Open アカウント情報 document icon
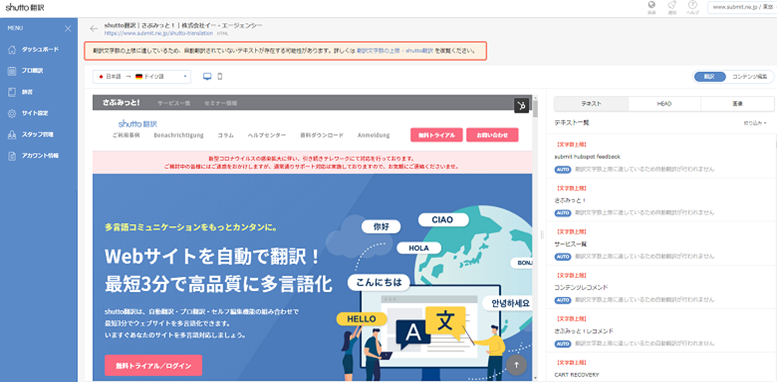Image resolution: width=777 pixels, height=382 pixels. 12,156
